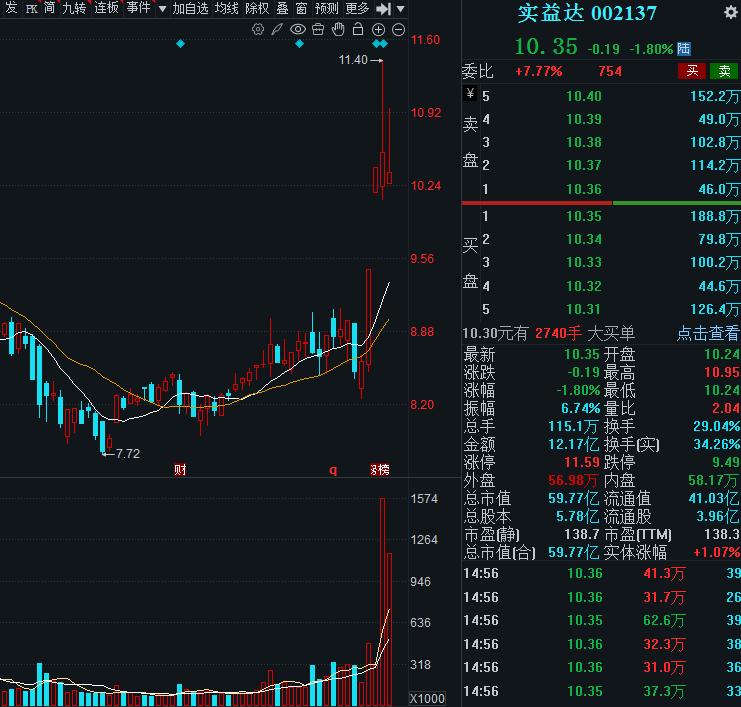741x707 pixels.
Task: Expand dropdown arrow after jump-to-end icon
Action: [400, 9]
